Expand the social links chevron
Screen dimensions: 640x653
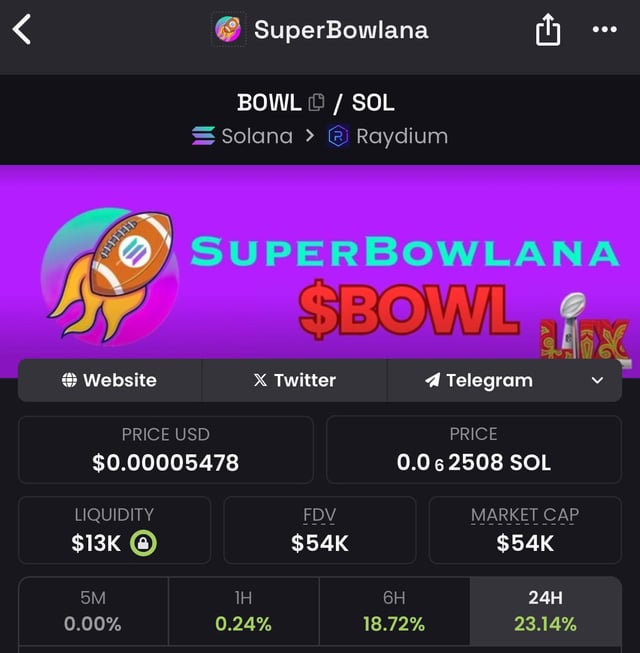coord(597,380)
